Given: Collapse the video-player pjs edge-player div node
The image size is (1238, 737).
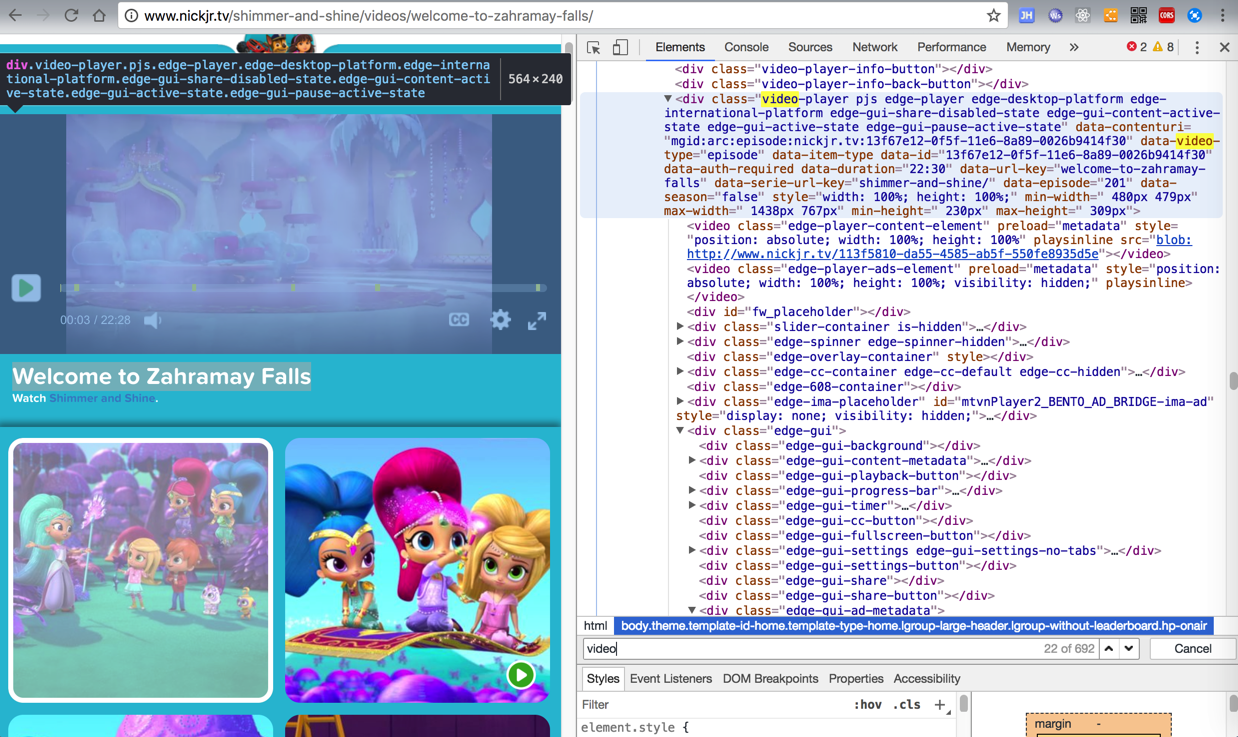Looking at the screenshot, I should click(x=668, y=99).
